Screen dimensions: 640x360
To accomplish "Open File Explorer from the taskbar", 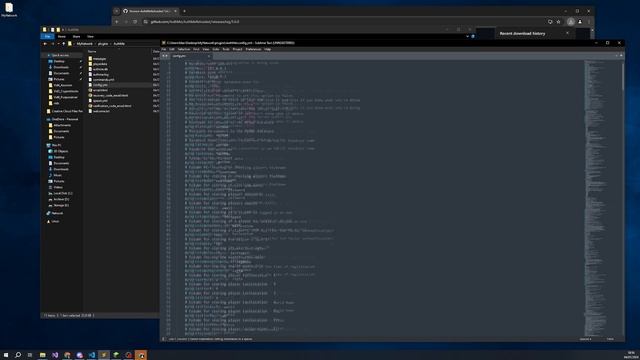I will (42, 355).
